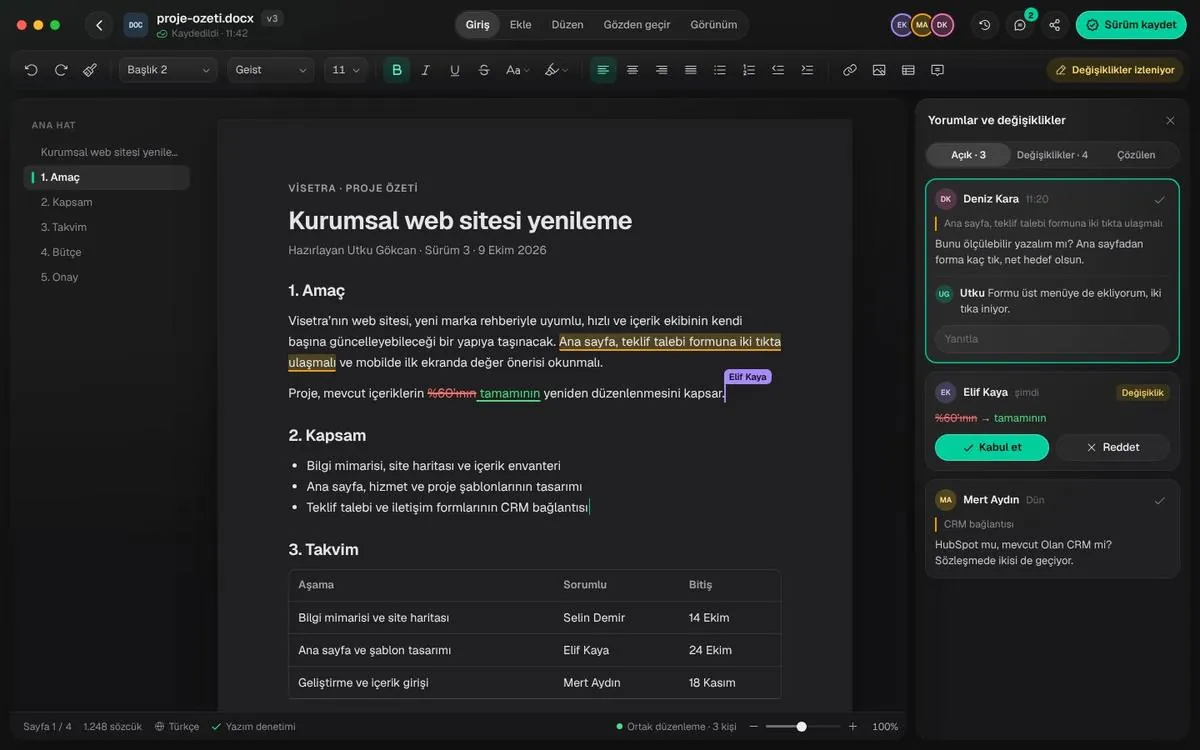Open the Türkçe language selector
Viewport: 1200px width, 750px height.
[x=177, y=727]
